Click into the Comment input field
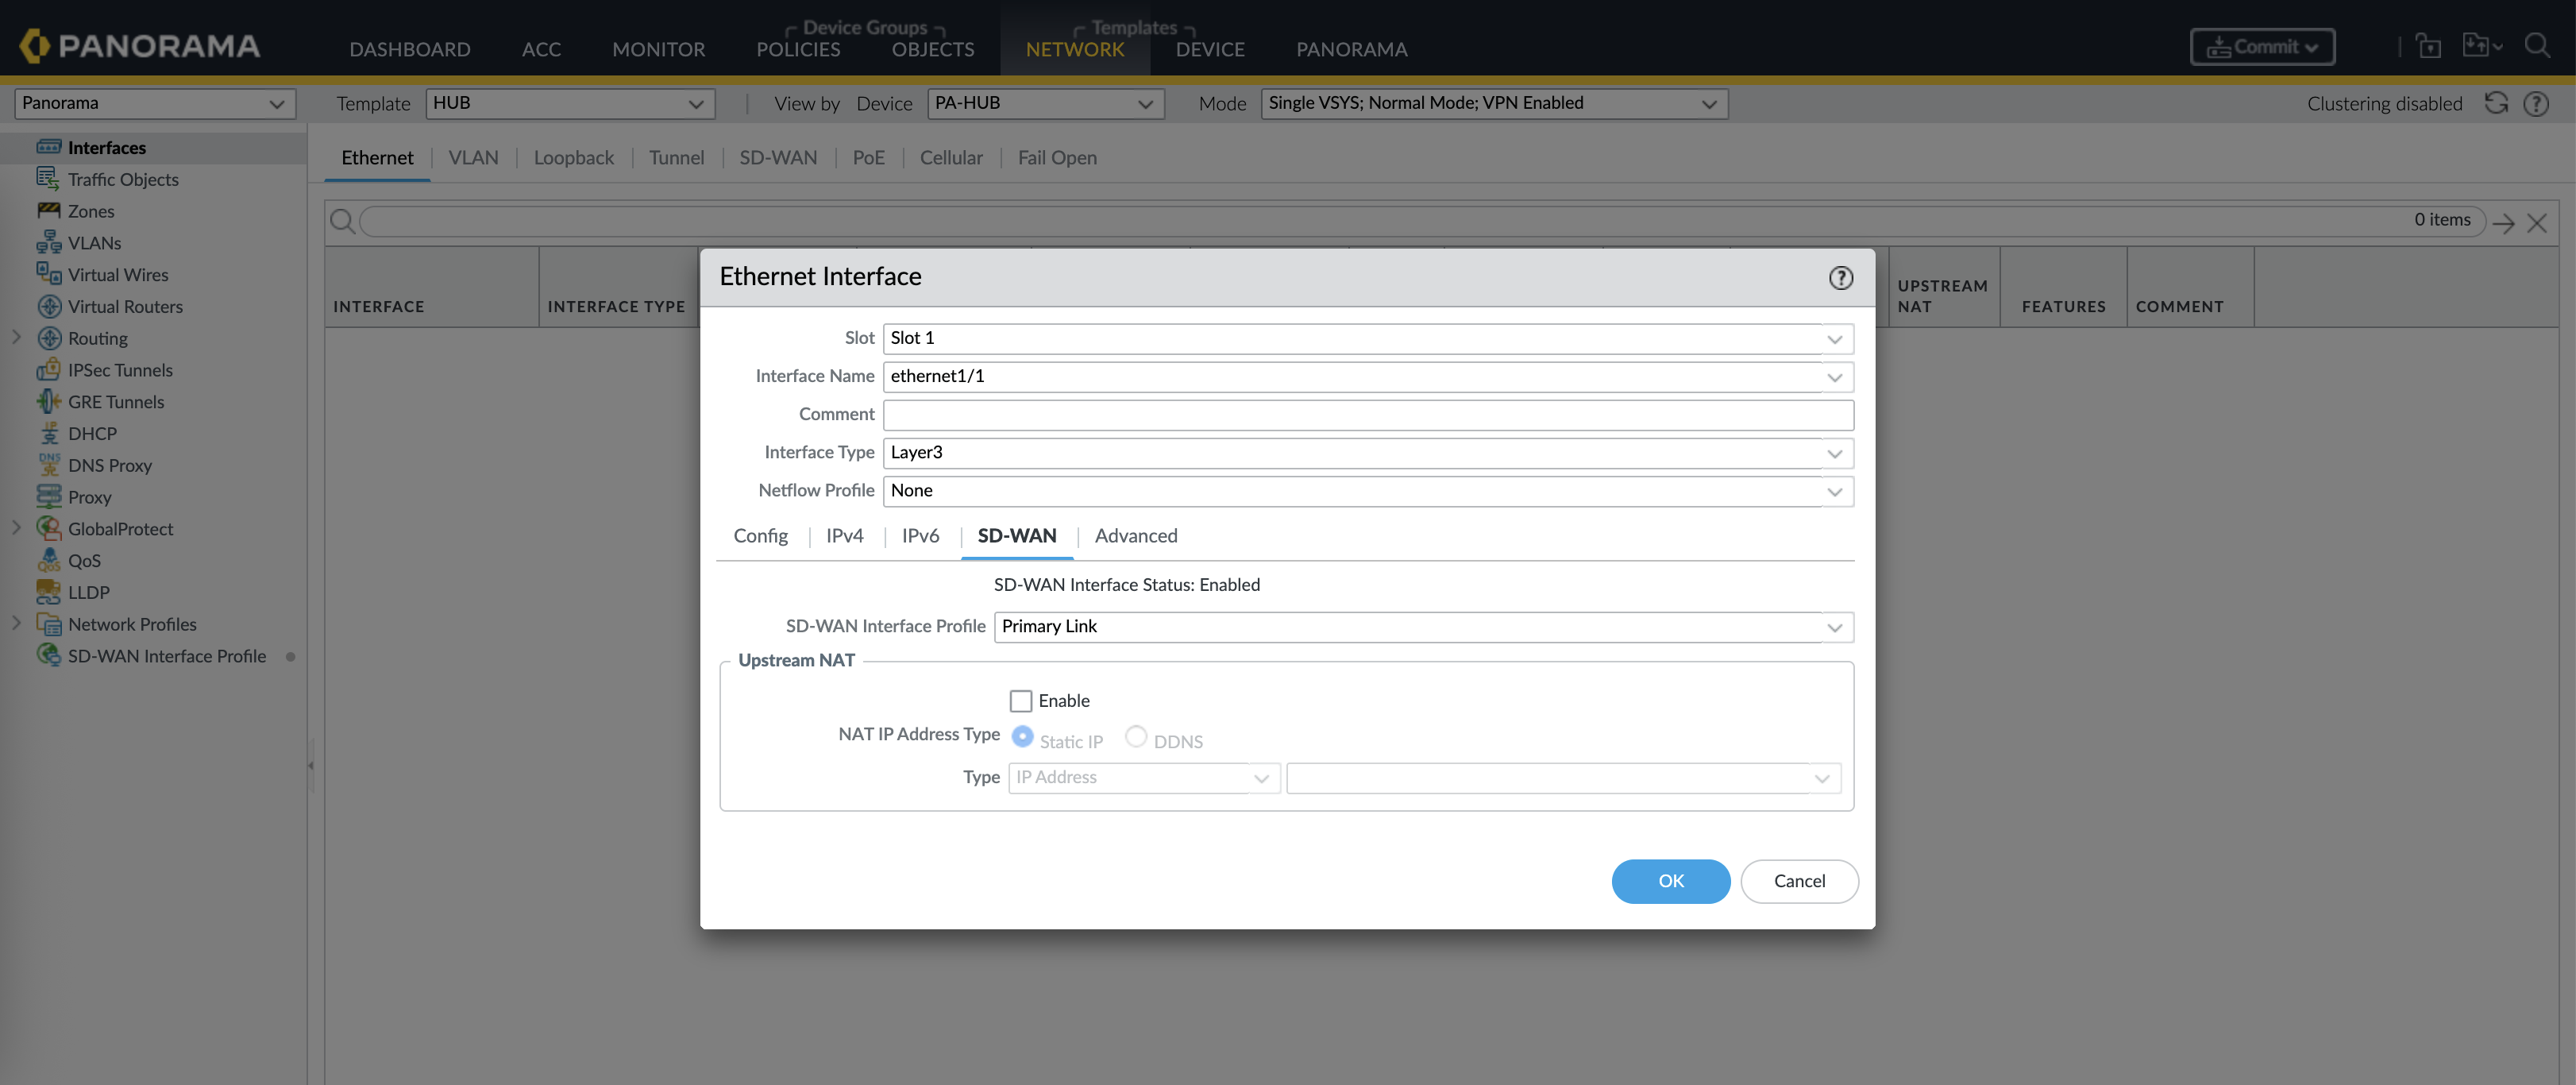 pos(1367,415)
